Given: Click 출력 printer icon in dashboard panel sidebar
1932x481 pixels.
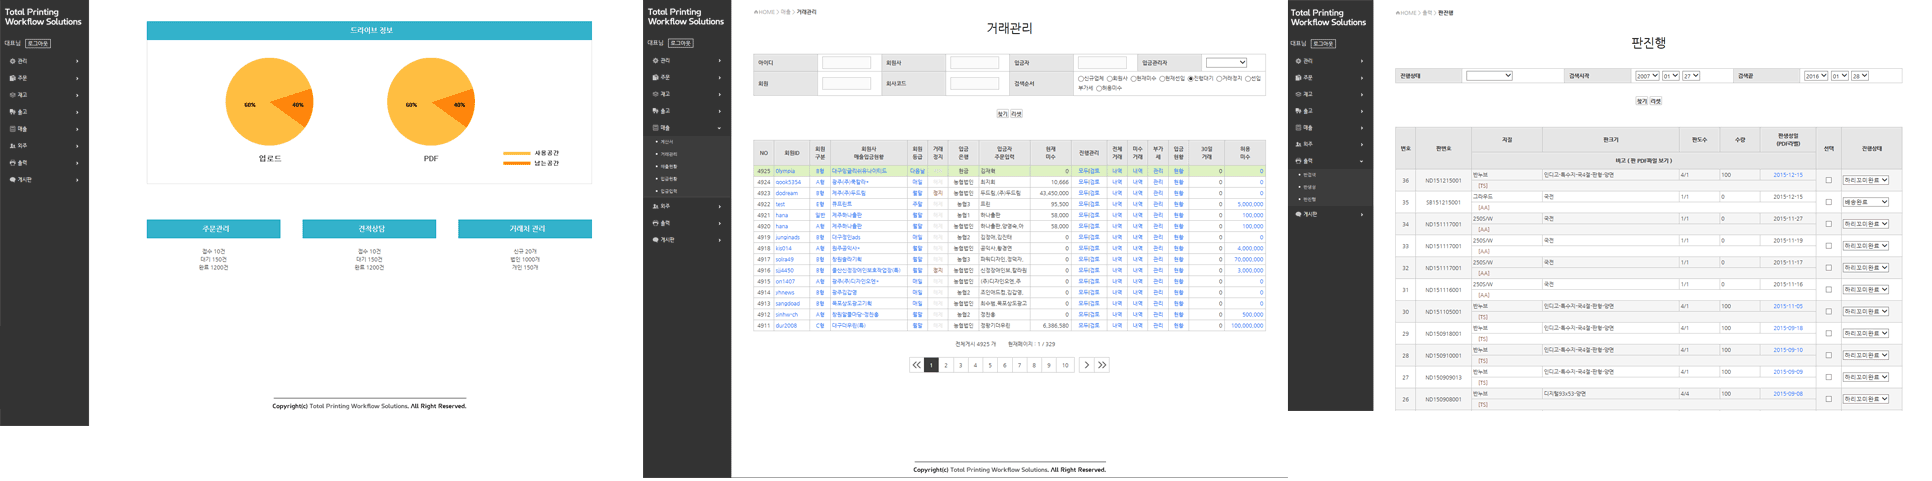Looking at the screenshot, I should [12, 163].
